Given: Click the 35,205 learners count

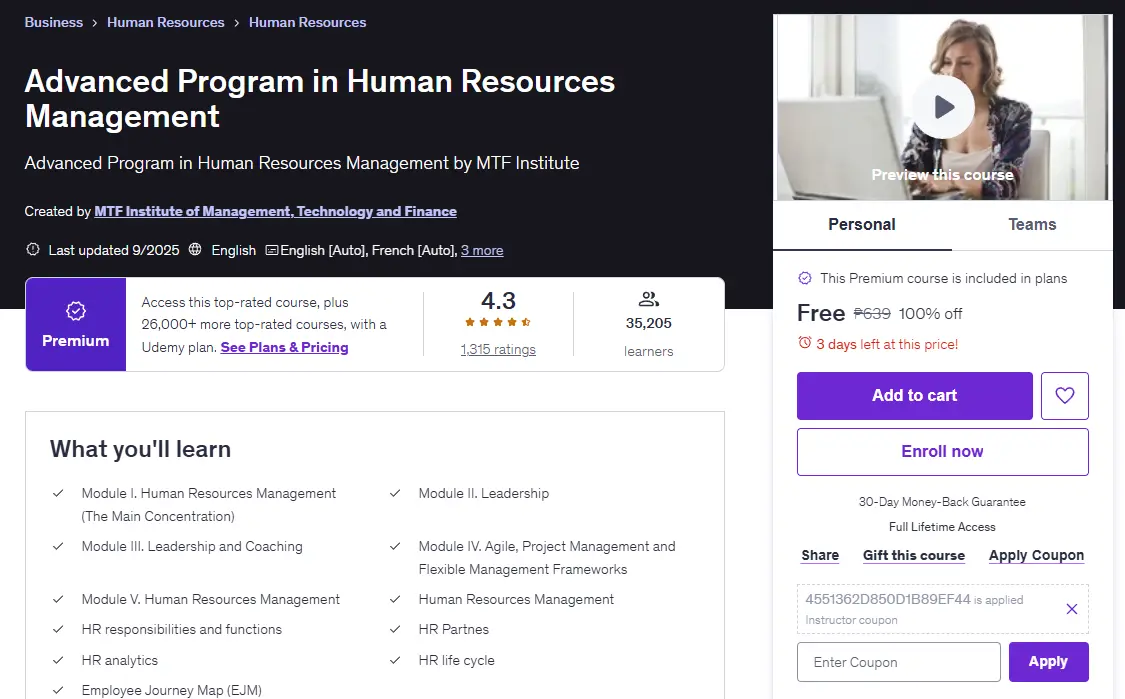Looking at the screenshot, I should pos(649,323).
